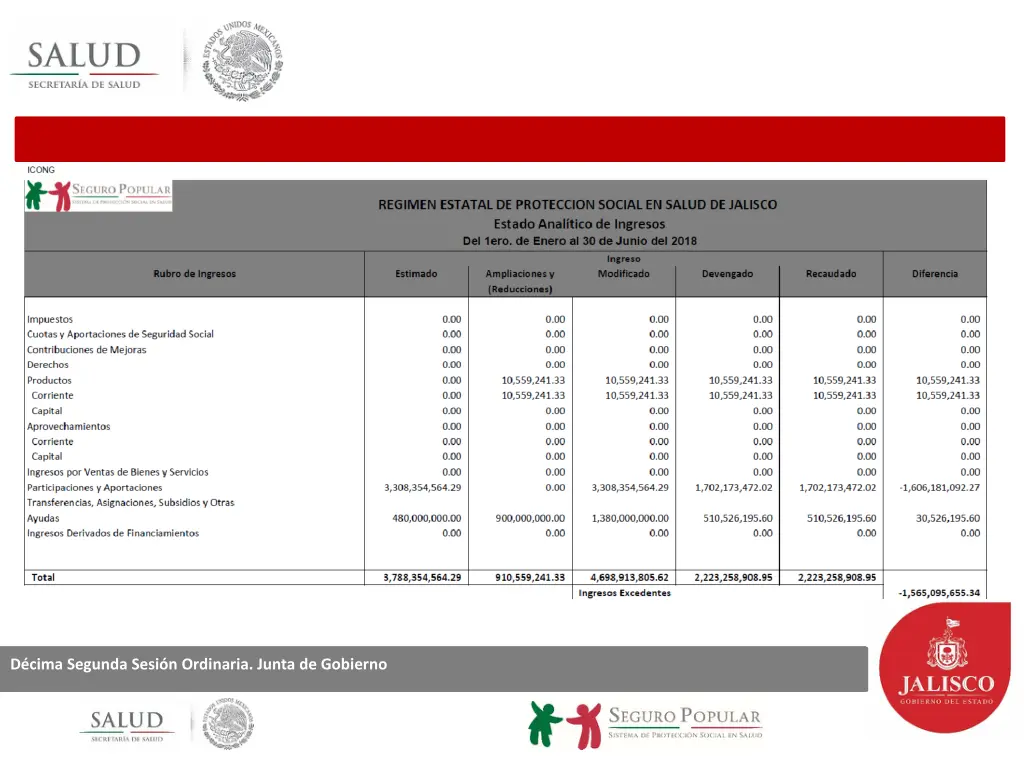The height and width of the screenshot is (768, 1024).
Task: Click Ampliaciones value 900,000,000.00 for Ayudas
Action: [530, 519]
